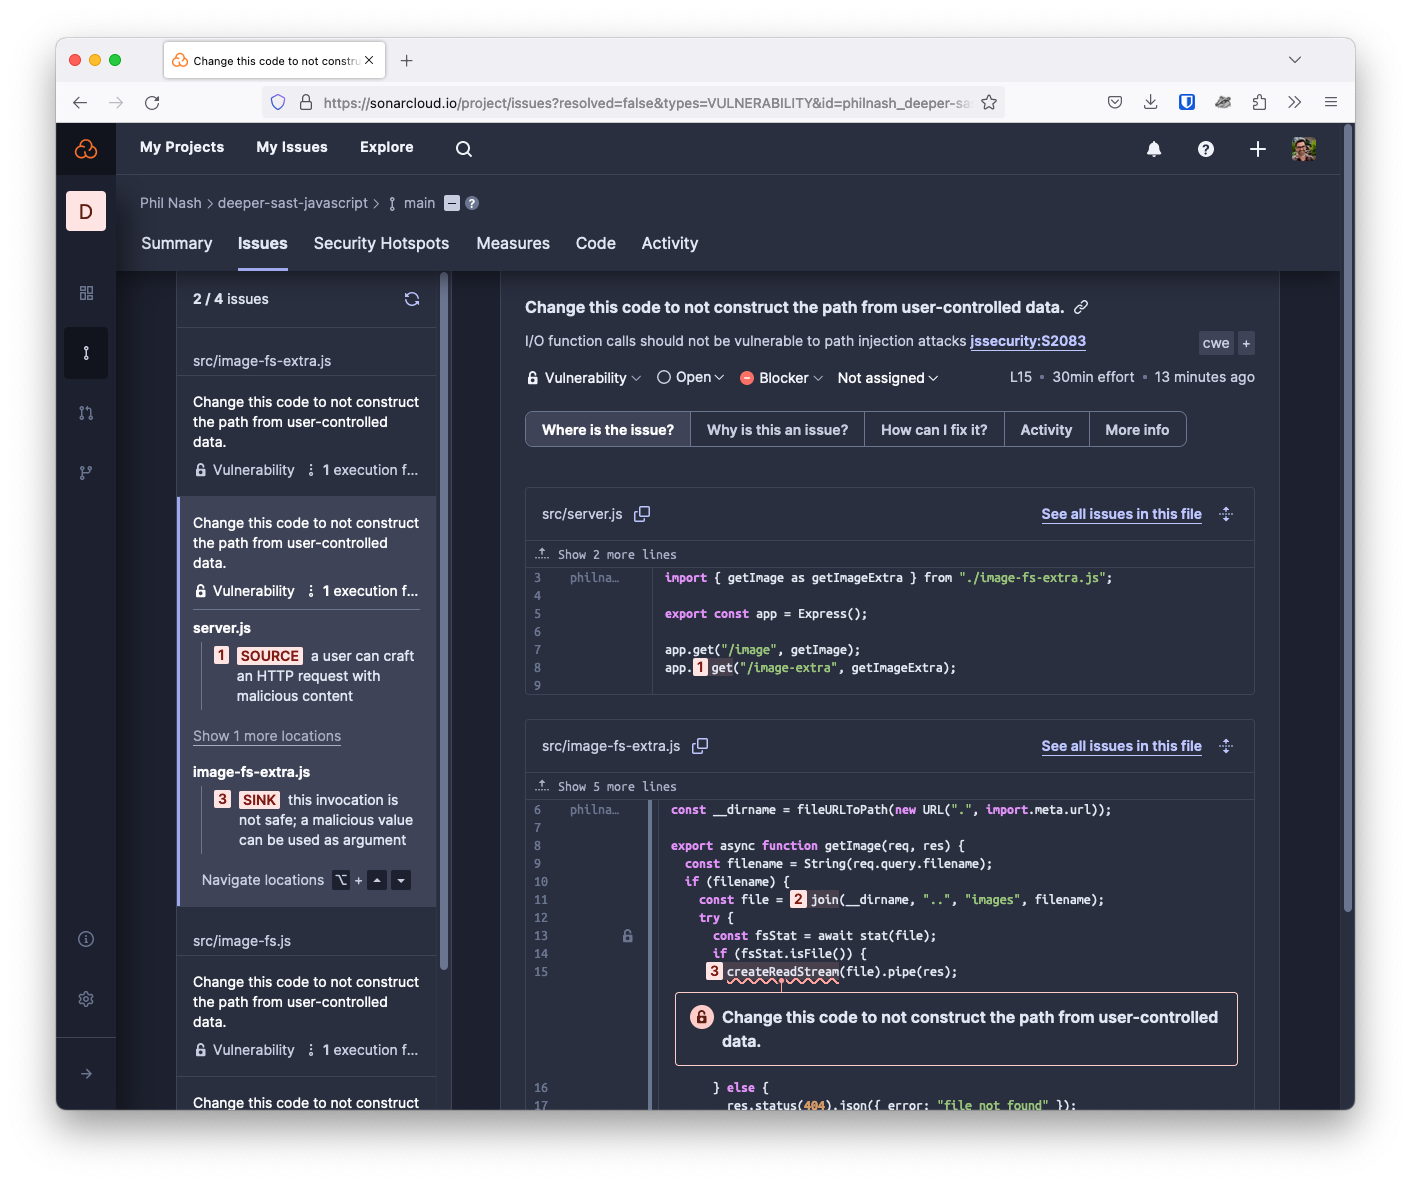Screen dimensions: 1411x1184
Task: Expand the code view with the crosshair icon
Action: 1226,513
